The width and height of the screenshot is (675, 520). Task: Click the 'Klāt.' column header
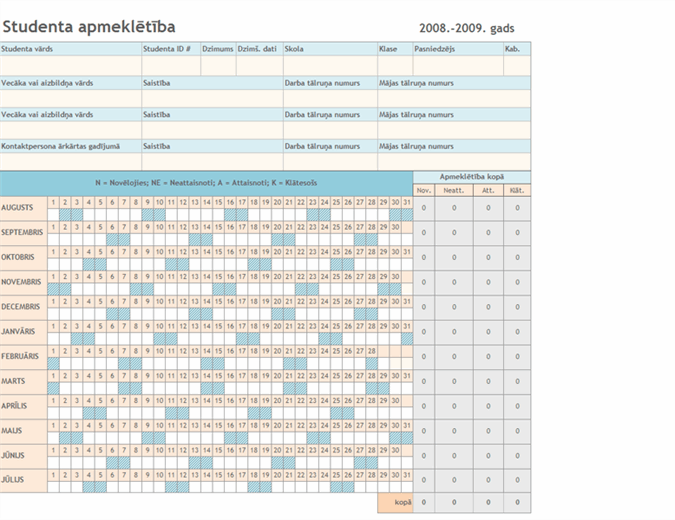tap(517, 190)
